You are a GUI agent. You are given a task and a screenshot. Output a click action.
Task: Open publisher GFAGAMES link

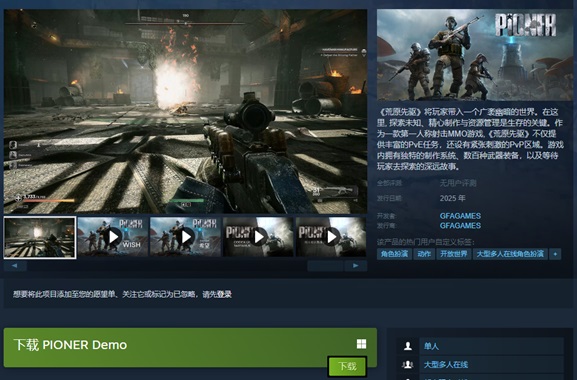[x=460, y=225]
